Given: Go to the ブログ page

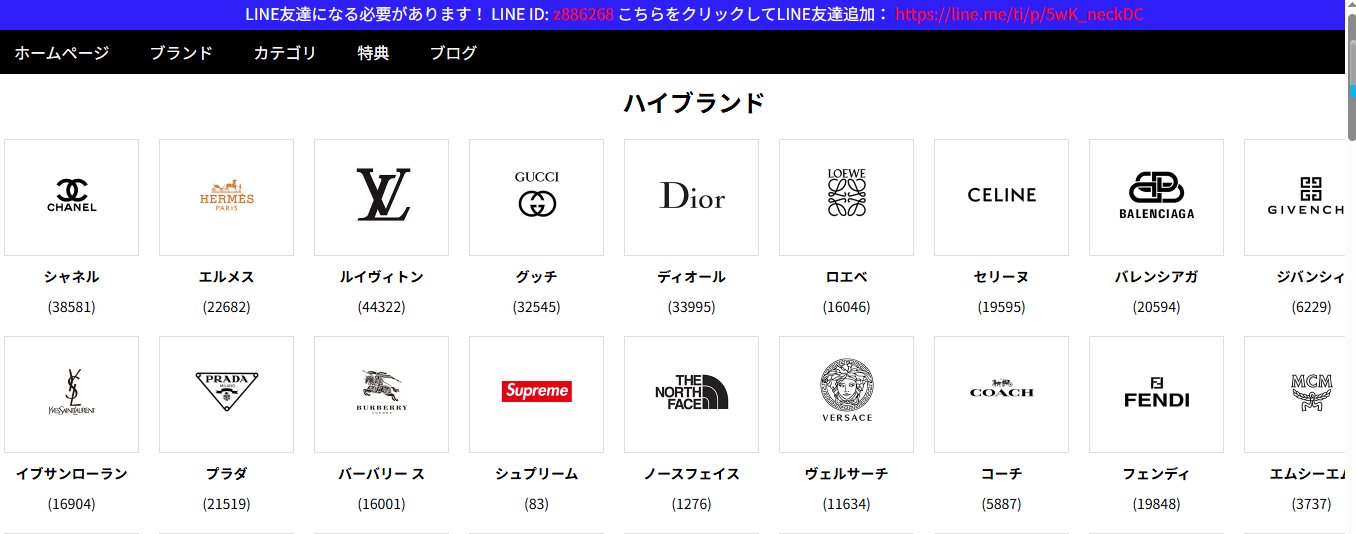Looking at the screenshot, I should 453,53.
